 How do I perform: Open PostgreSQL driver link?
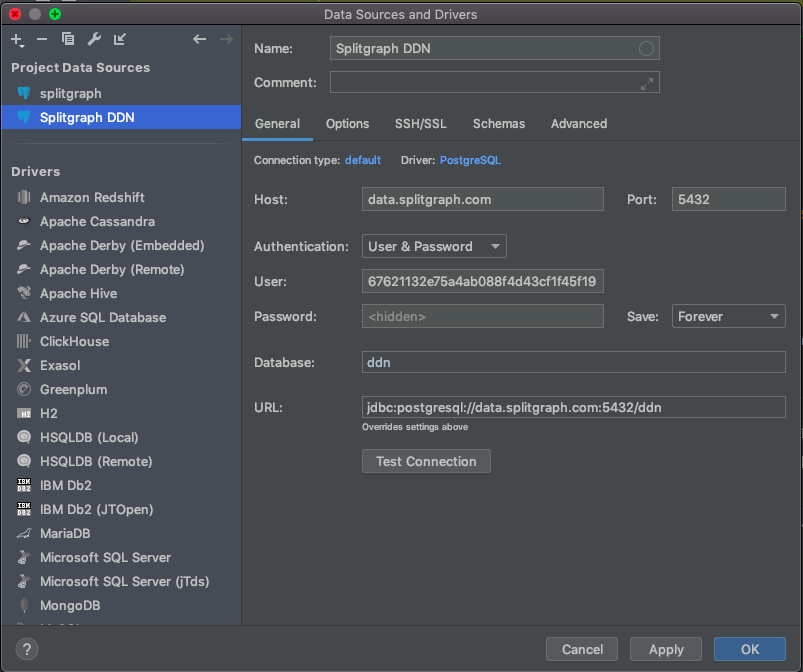pyautogui.click(x=470, y=160)
